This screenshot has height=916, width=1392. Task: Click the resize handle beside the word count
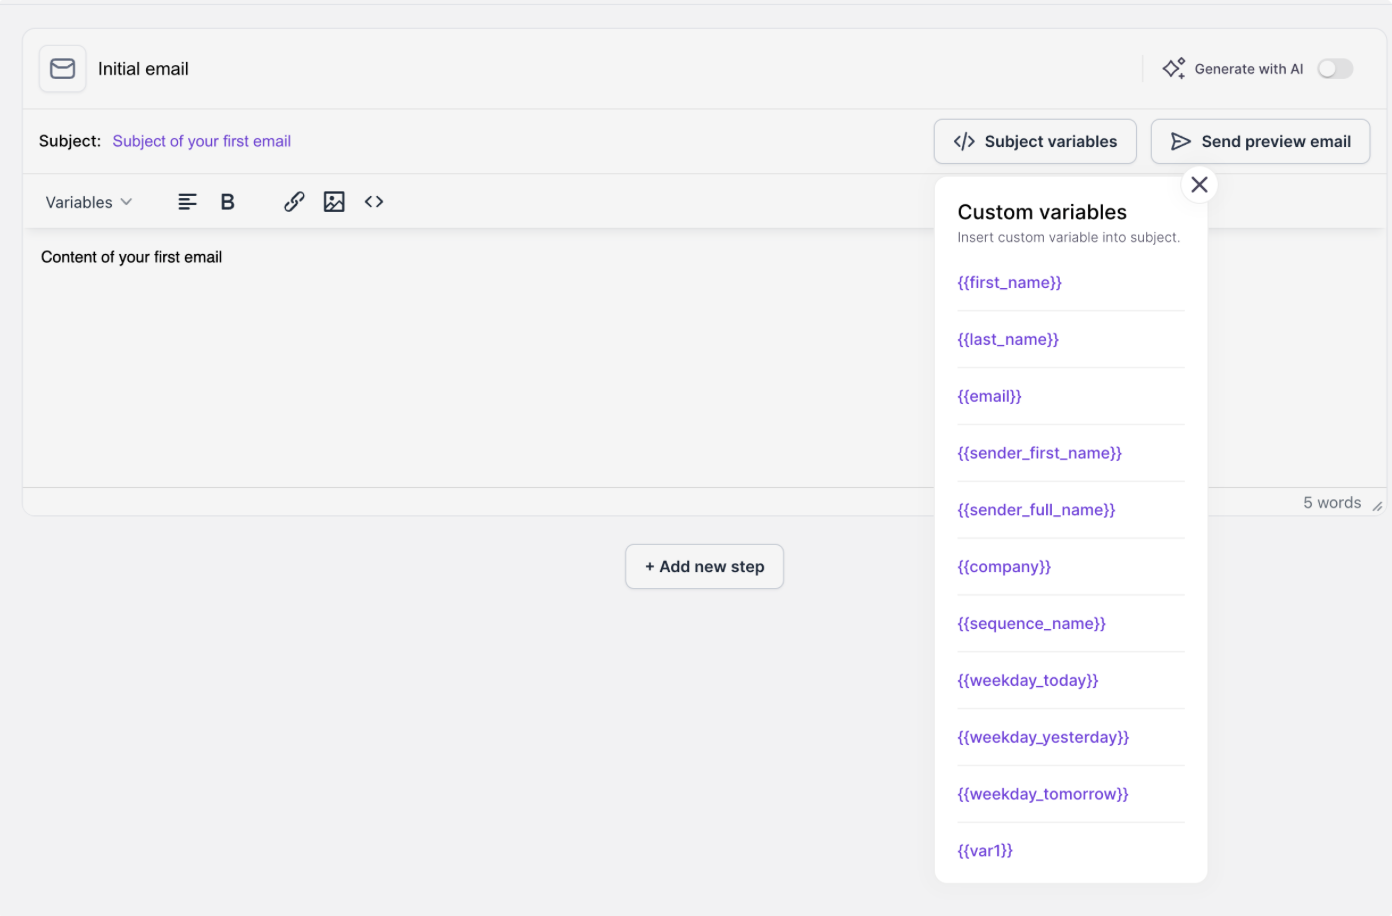(x=1378, y=504)
